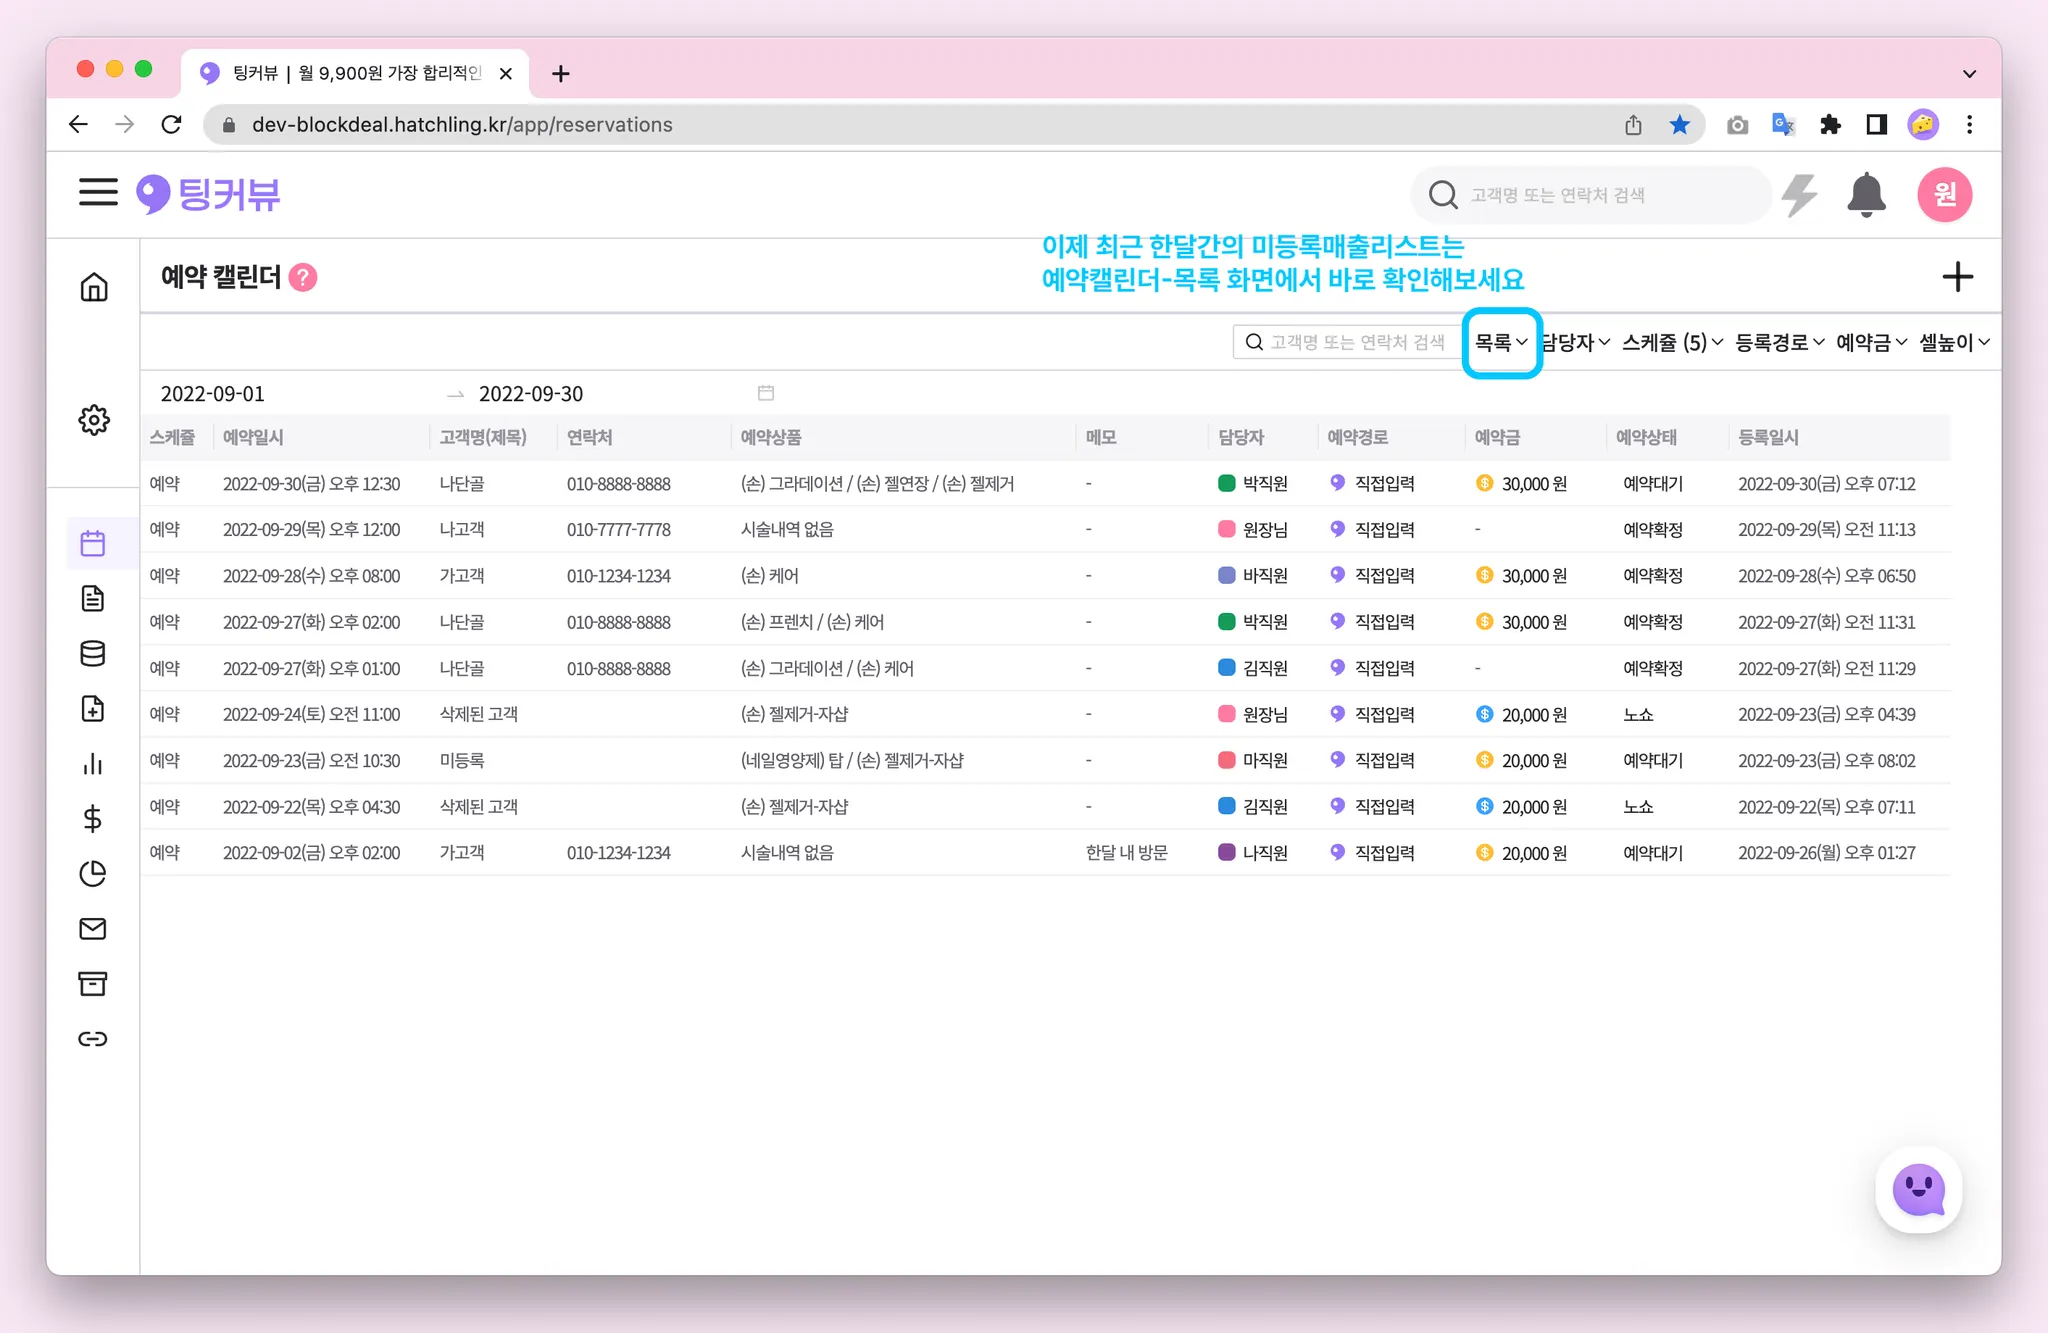Screen dimensions: 2048x1333
Task: Open settings gear in sidebar
Action: [x=94, y=420]
